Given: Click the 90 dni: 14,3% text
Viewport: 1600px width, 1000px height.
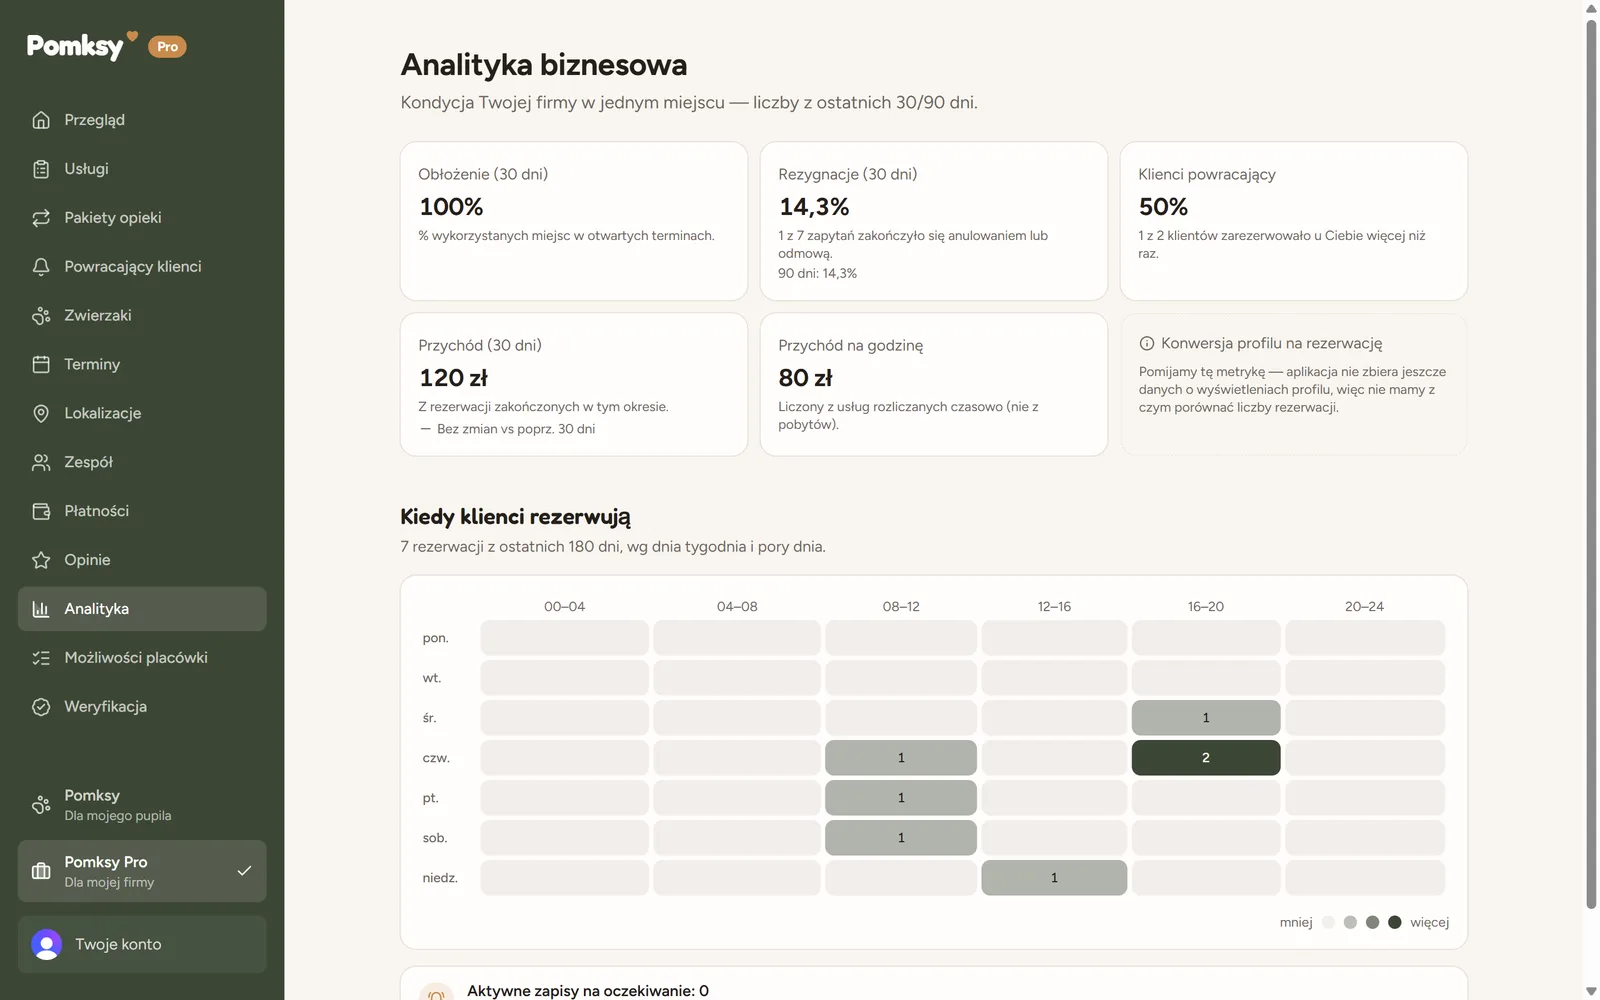Looking at the screenshot, I should point(818,273).
